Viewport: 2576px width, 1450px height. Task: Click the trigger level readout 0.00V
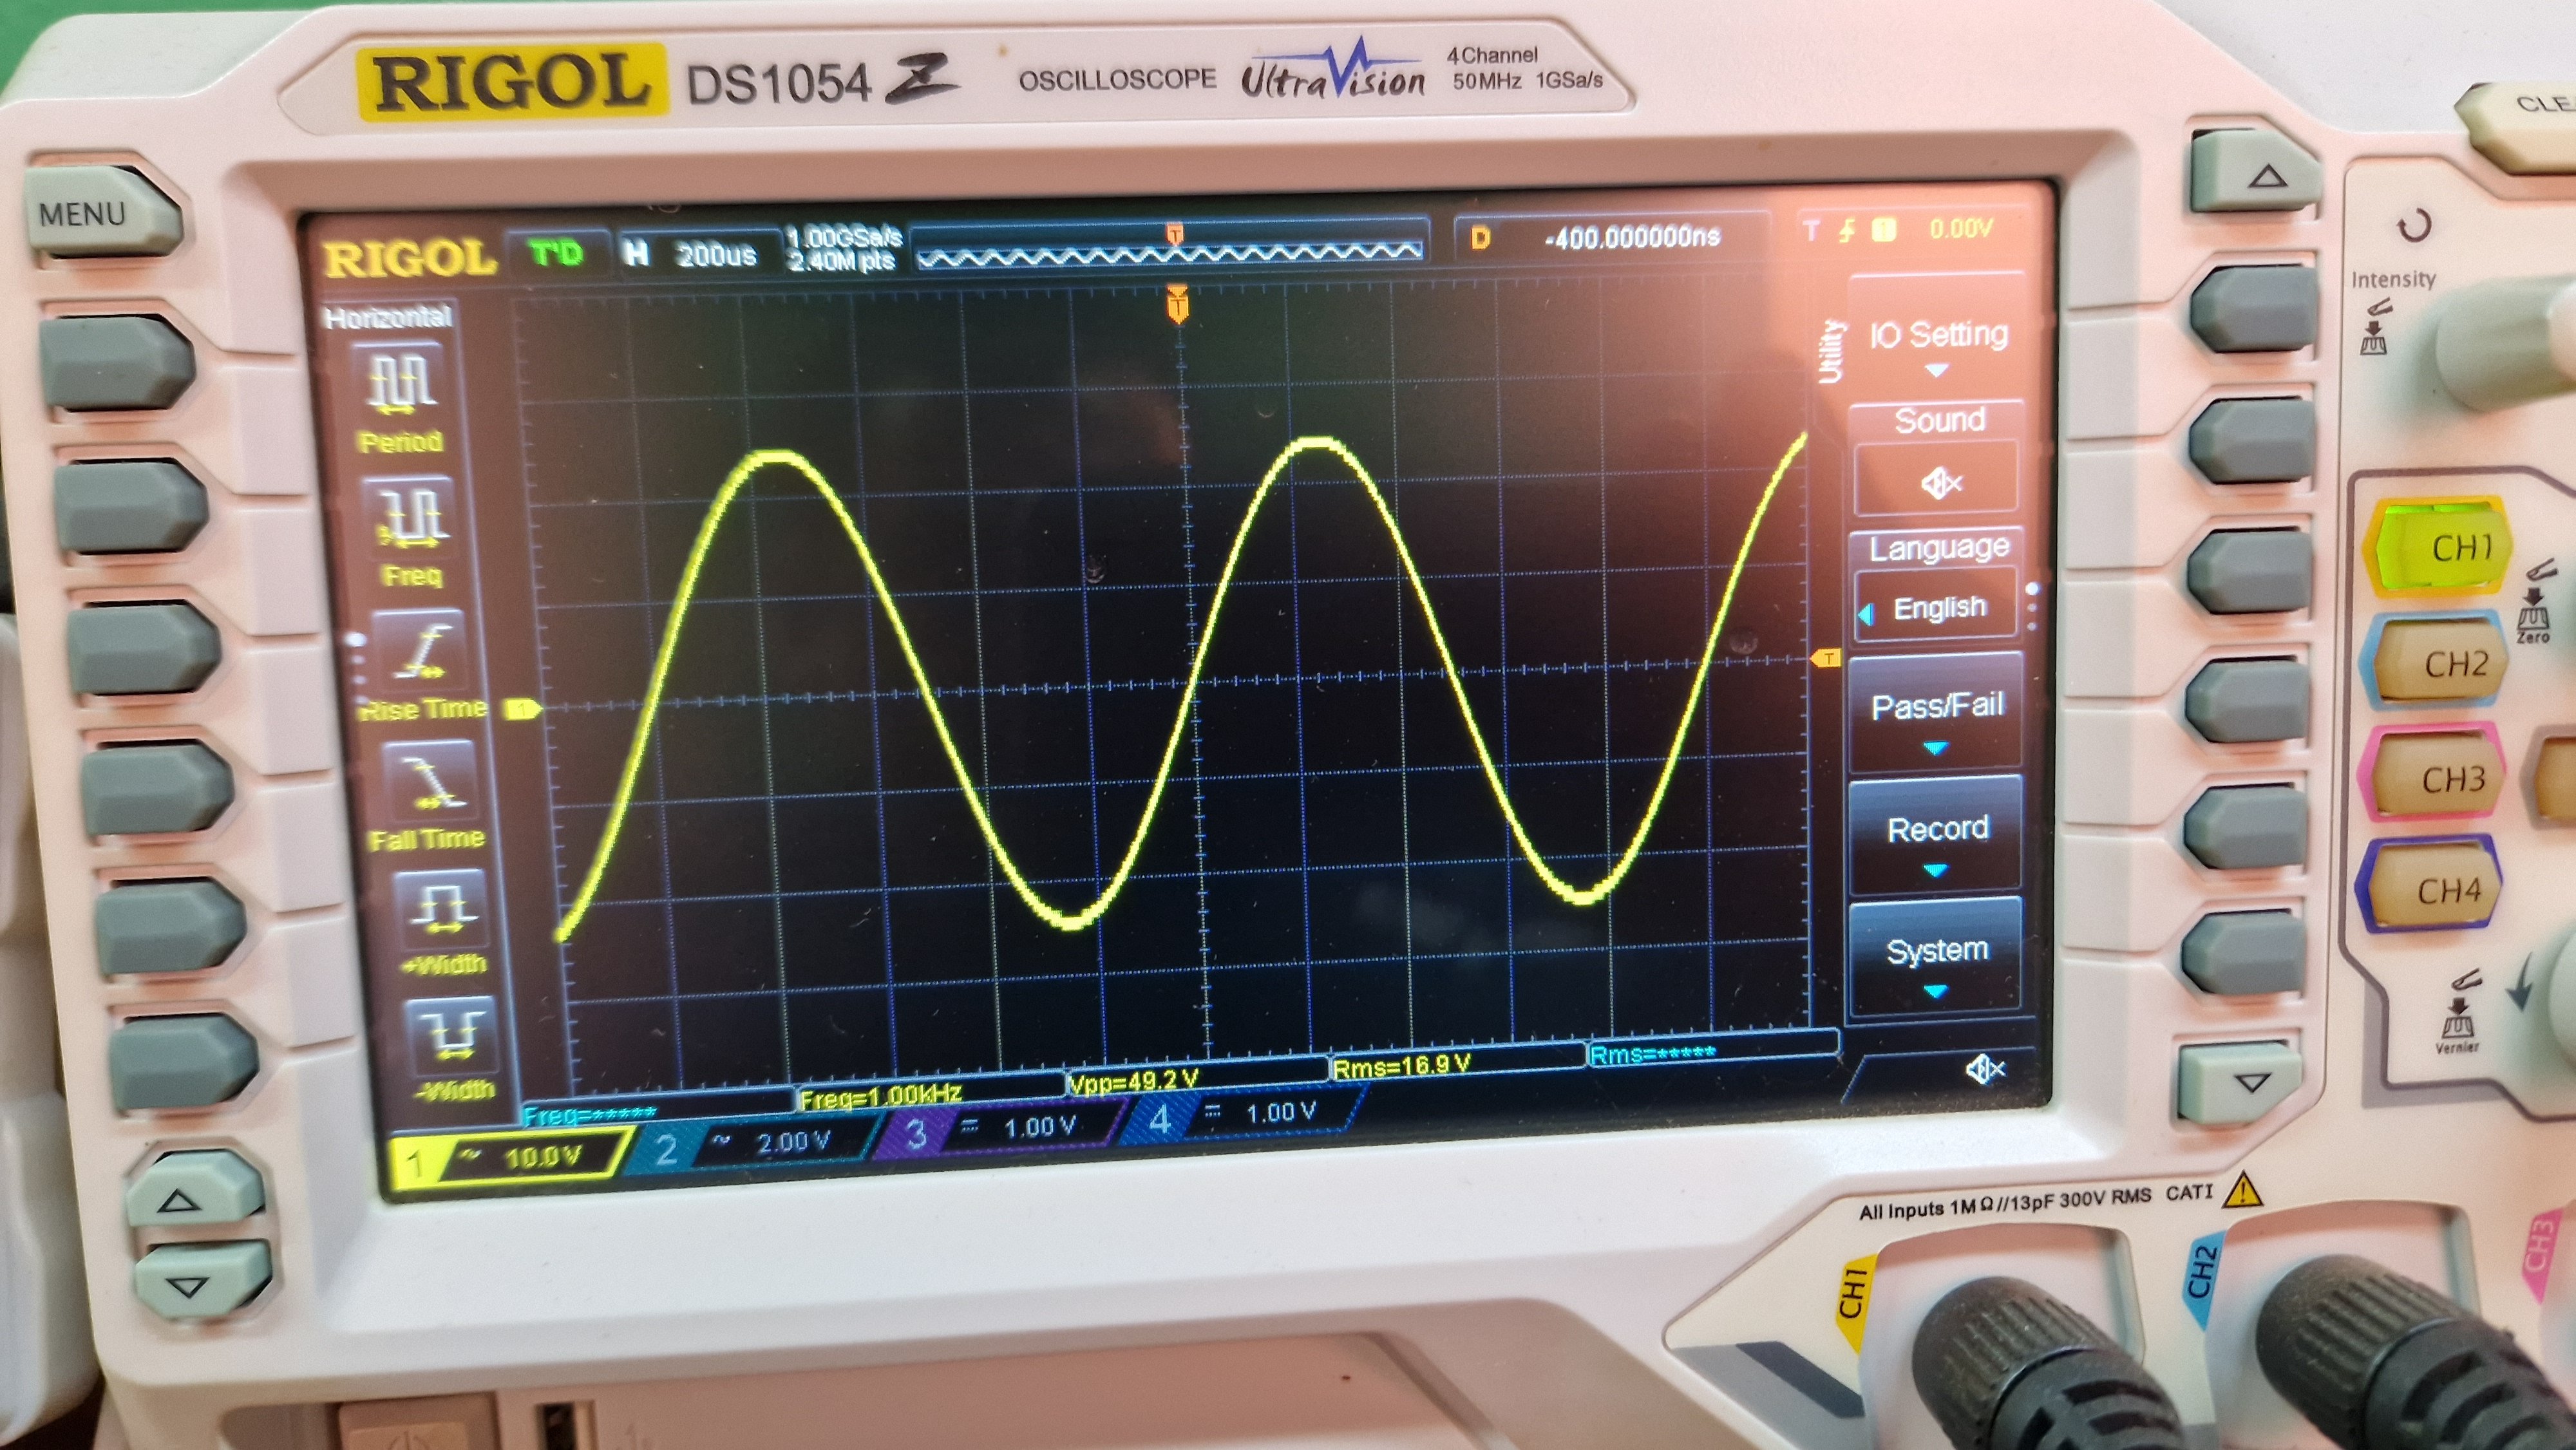tap(1961, 230)
